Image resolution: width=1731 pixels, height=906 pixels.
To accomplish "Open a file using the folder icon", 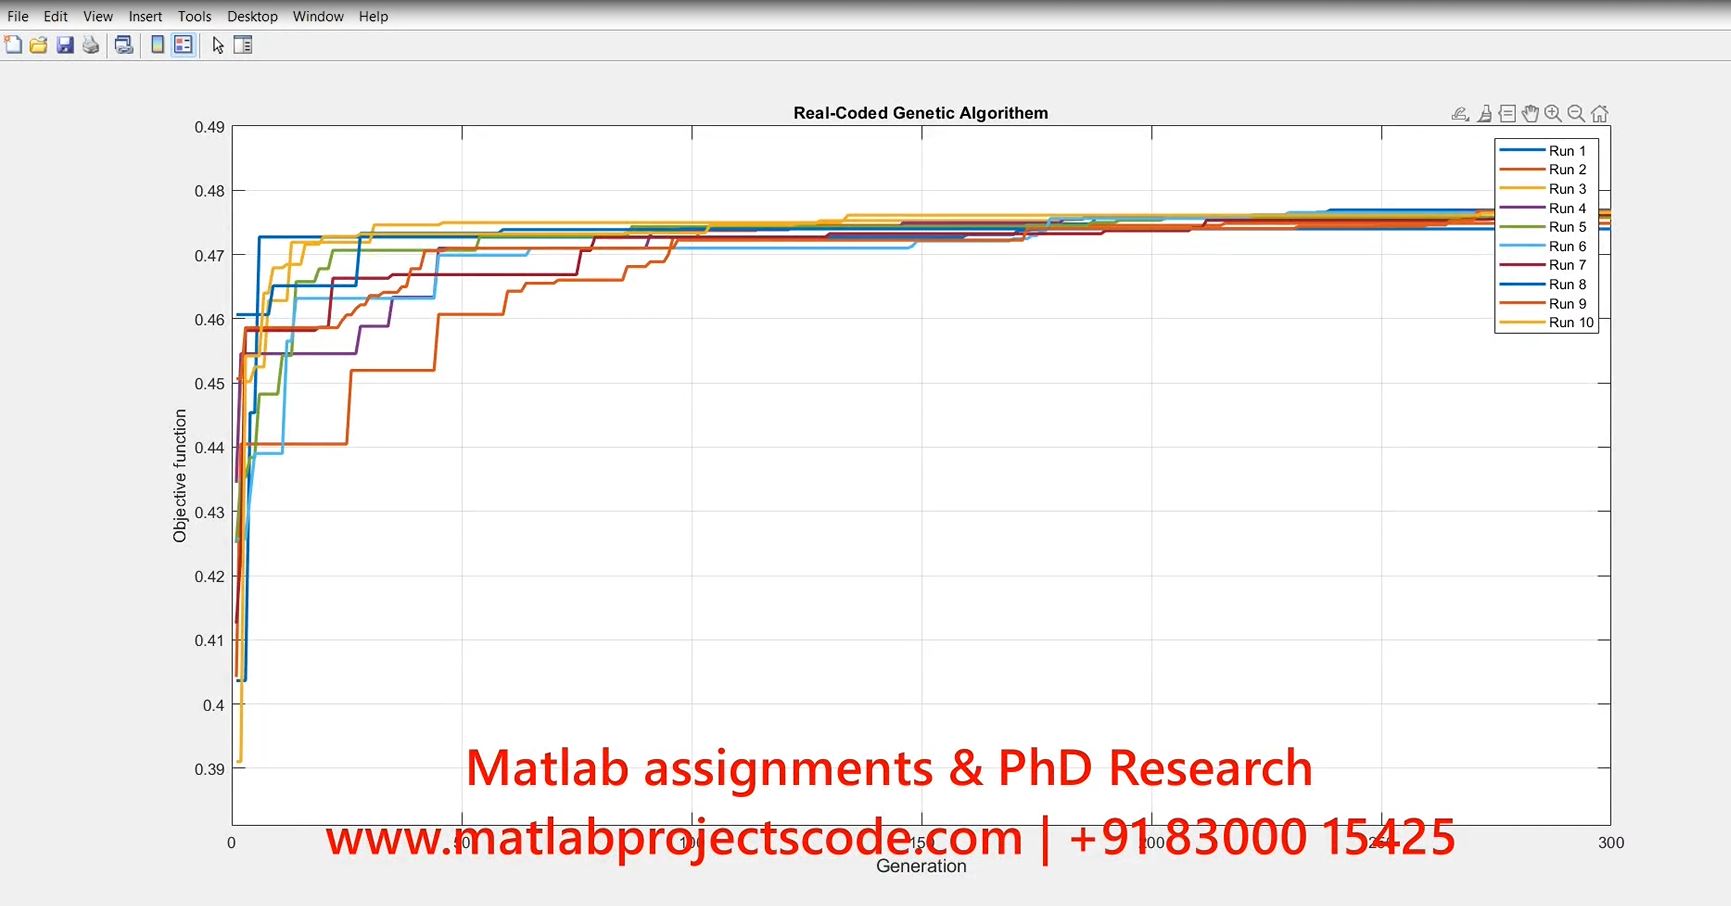I will (39, 45).
